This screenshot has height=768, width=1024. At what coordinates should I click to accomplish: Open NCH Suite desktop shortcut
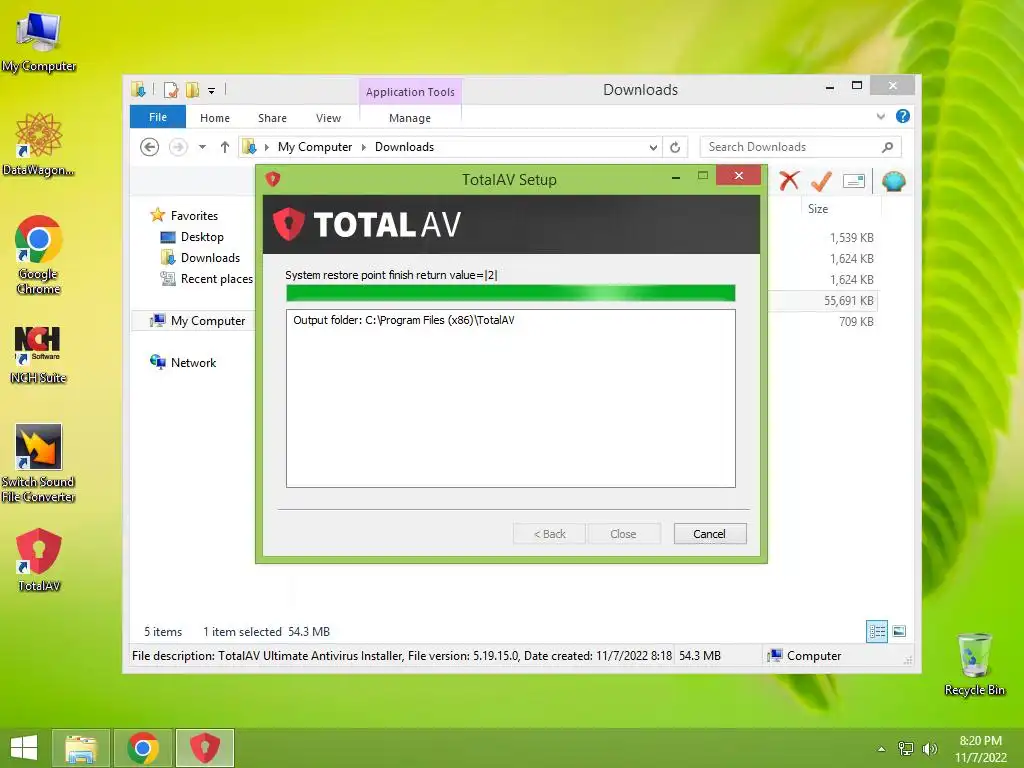click(x=39, y=354)
